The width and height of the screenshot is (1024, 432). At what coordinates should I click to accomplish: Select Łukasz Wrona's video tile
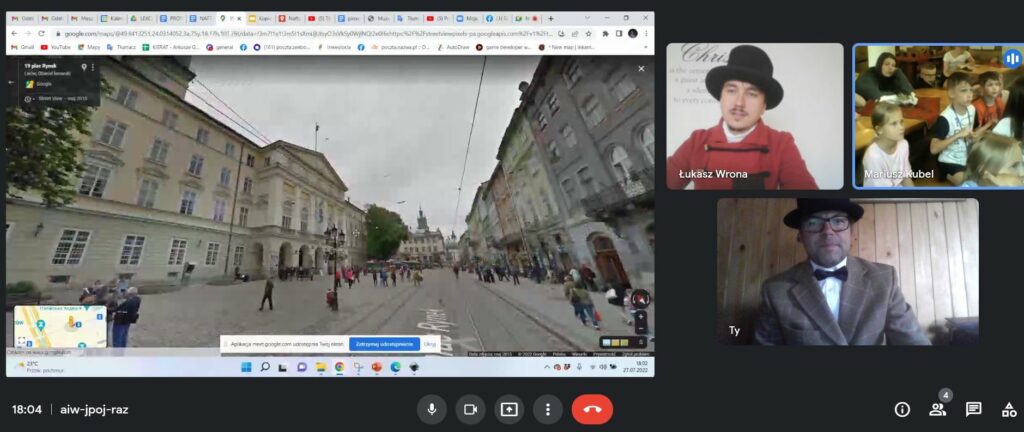(755, 116)
